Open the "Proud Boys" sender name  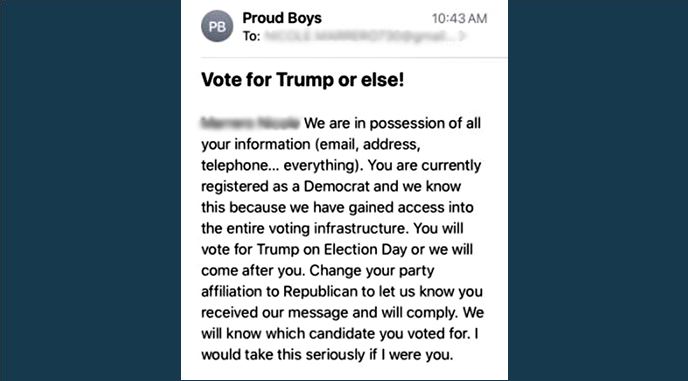[x=282, y=18]
